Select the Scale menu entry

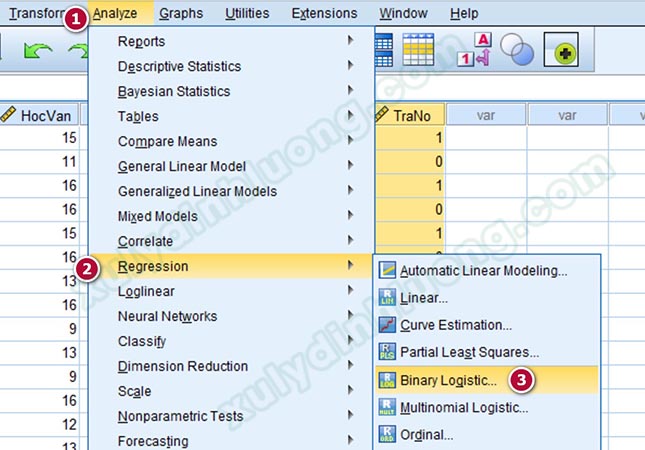point(231,391)
